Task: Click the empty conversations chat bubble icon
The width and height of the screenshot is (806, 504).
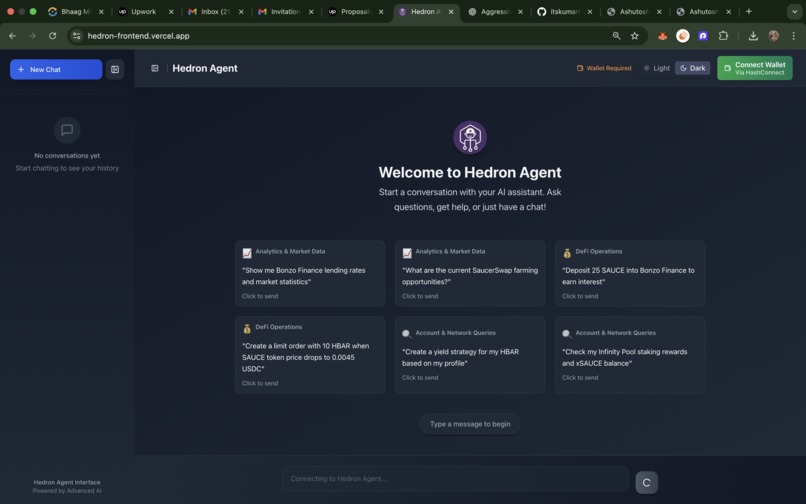Action: [x=67, y=130]
